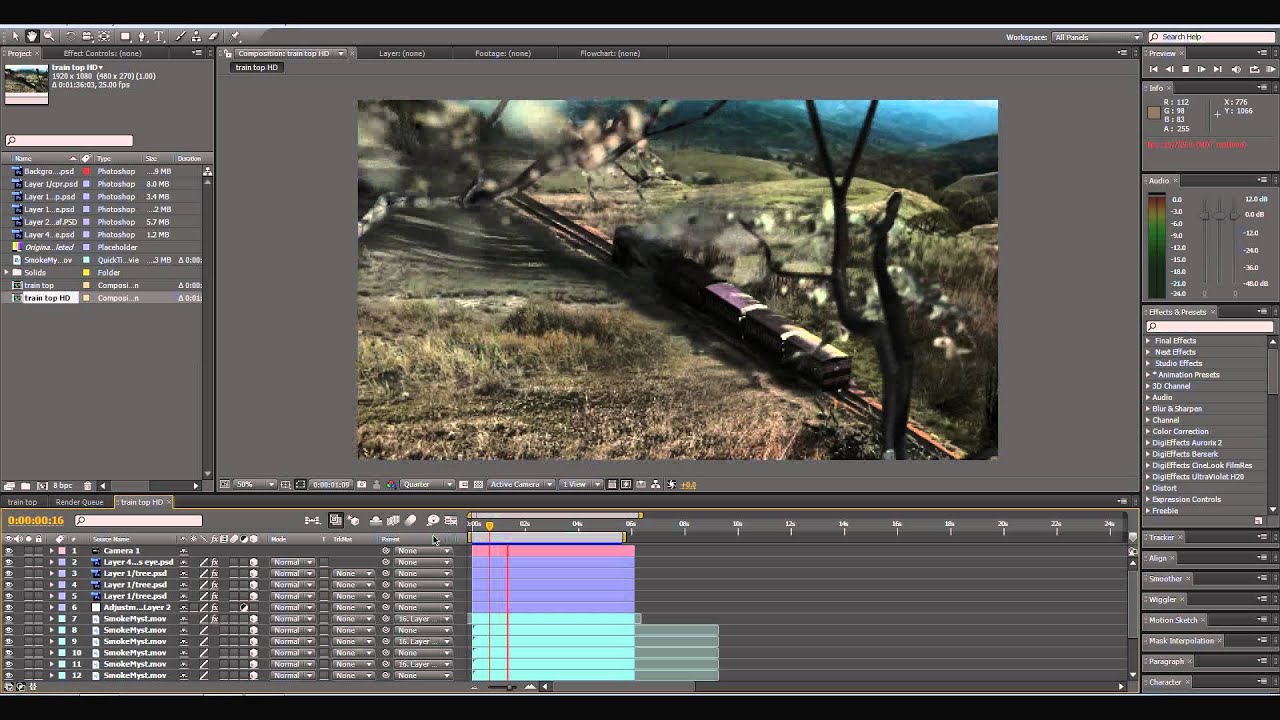Toggle effects fx switch on layer 2
The height and width of the screenshot is (720, 1280).
click(214, 562)
